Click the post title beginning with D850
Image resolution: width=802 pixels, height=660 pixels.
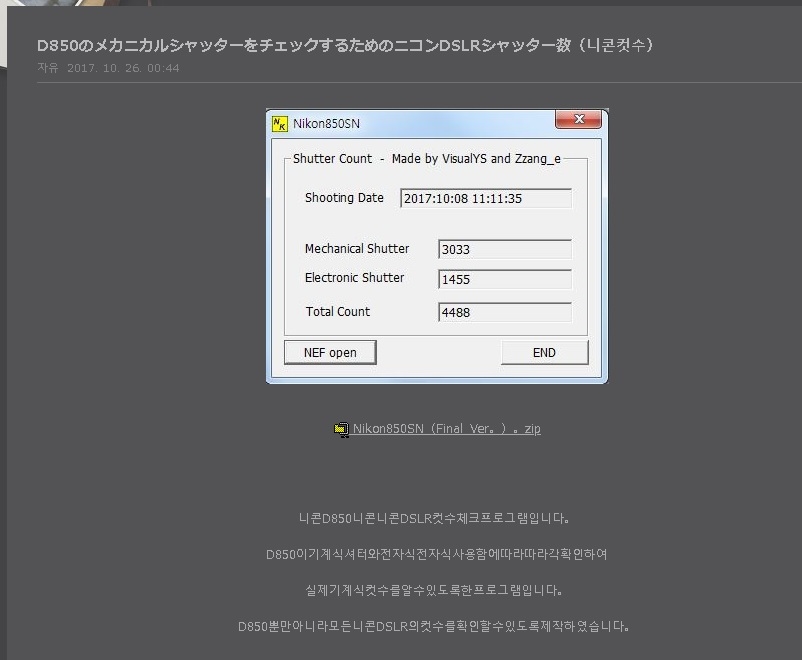click(x=345, y=46)
